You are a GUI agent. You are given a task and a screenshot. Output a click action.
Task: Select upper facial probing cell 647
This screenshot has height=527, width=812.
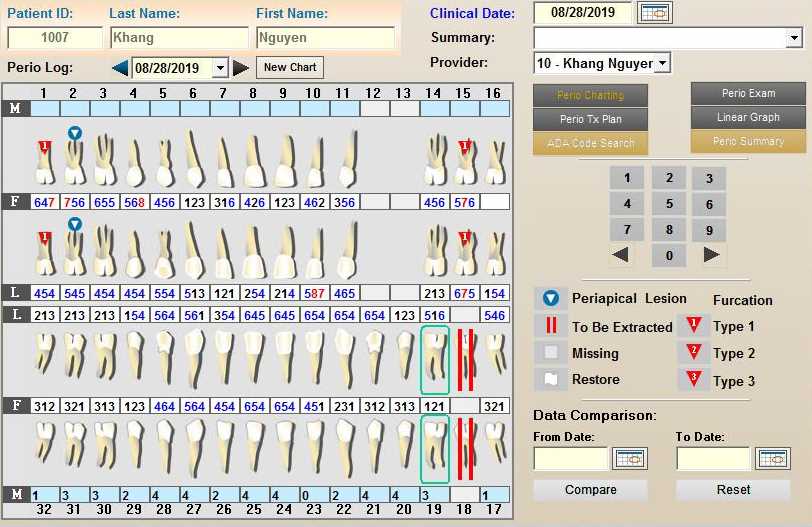coord(45,202)
